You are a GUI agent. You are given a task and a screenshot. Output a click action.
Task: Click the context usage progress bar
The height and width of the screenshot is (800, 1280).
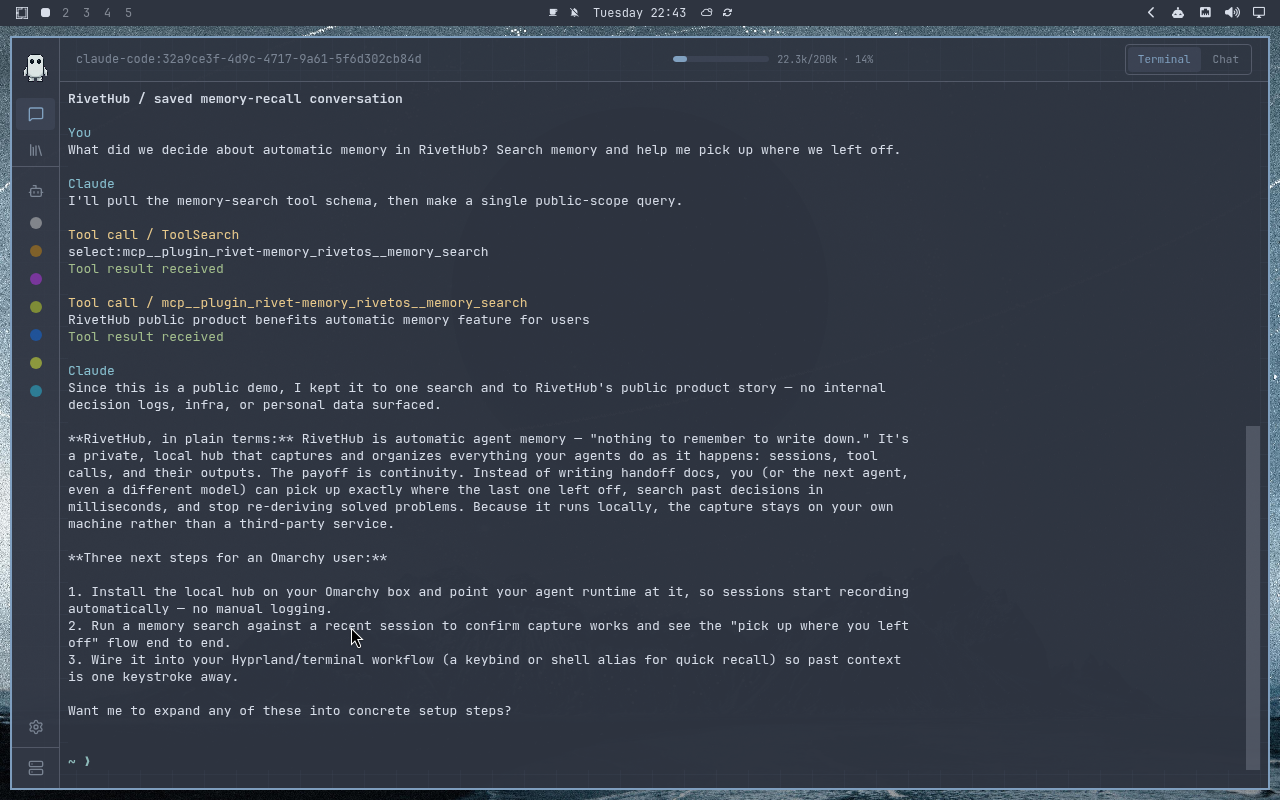coord(720,59)
